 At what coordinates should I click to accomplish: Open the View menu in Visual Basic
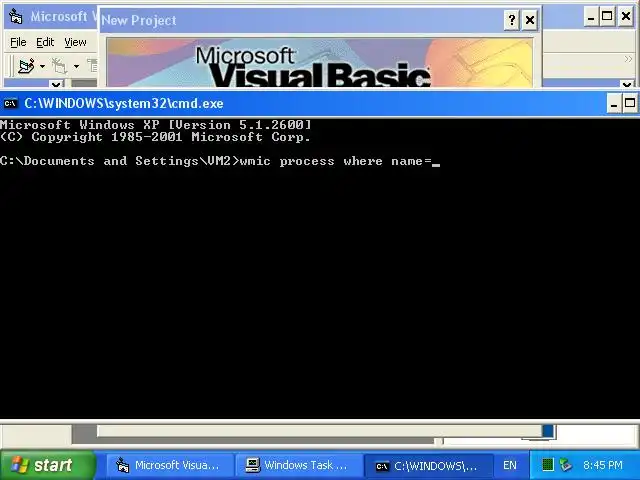[76, 42]
